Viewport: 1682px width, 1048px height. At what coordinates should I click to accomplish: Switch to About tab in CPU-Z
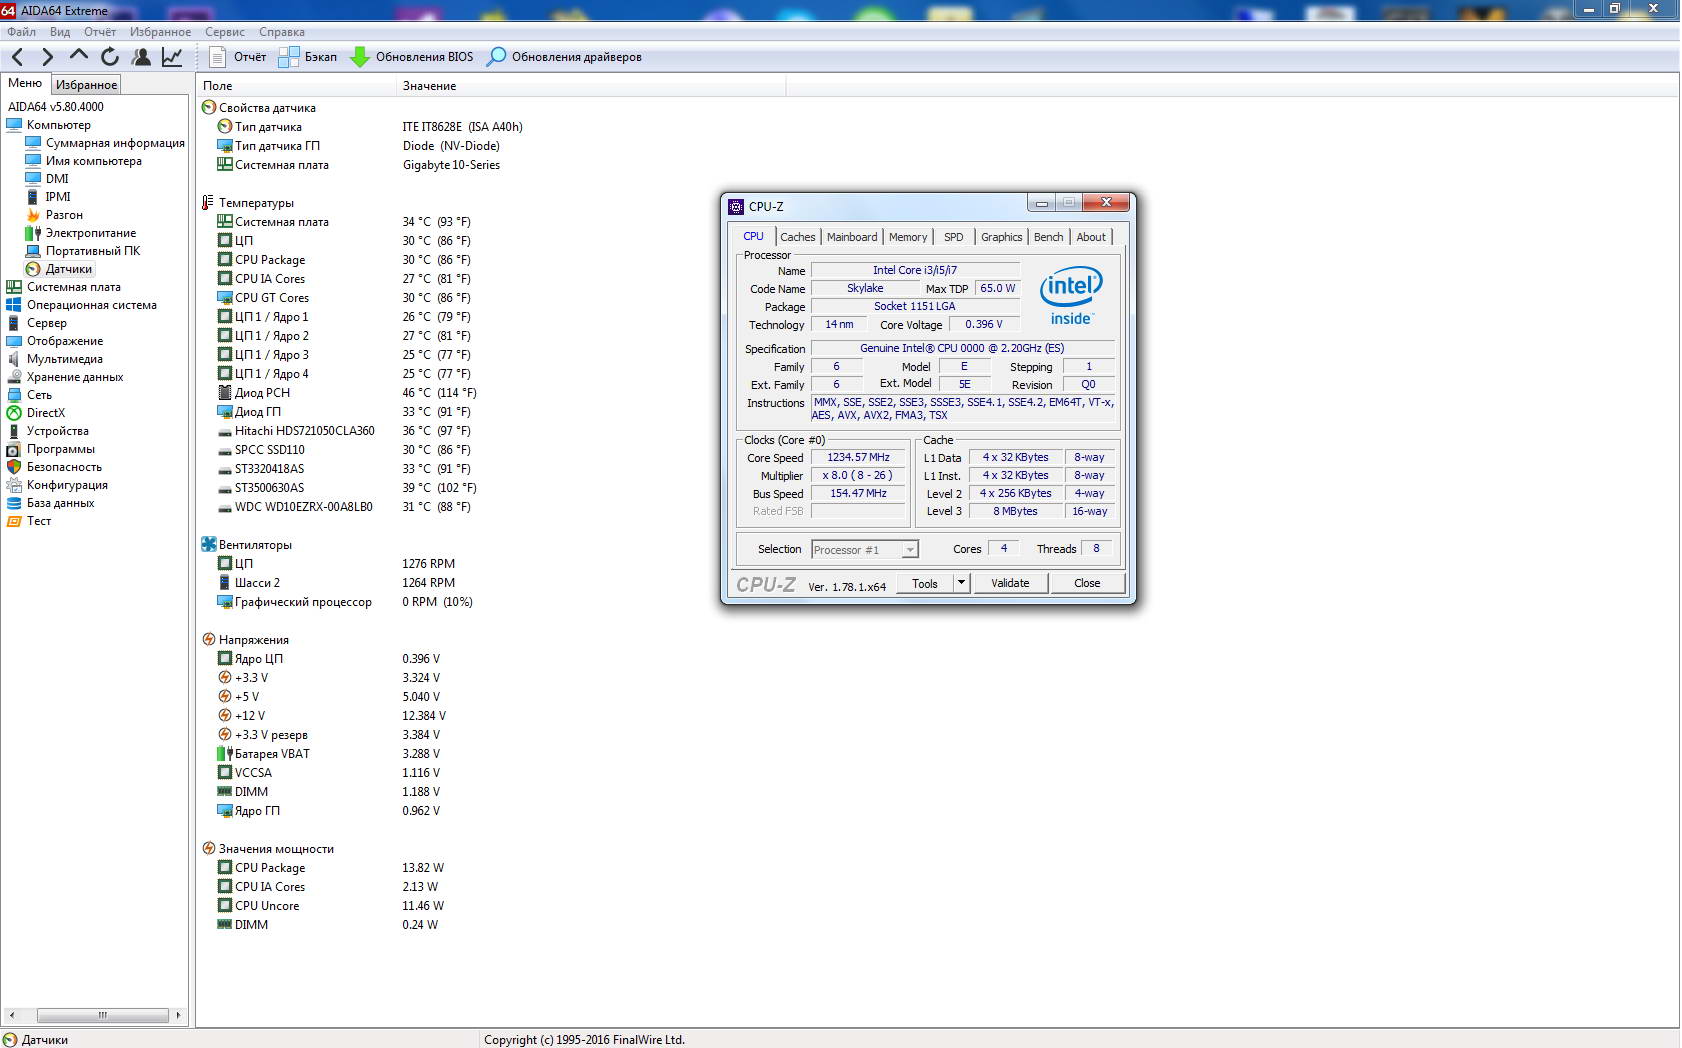pyautogui.click(x=1091, y=237)
